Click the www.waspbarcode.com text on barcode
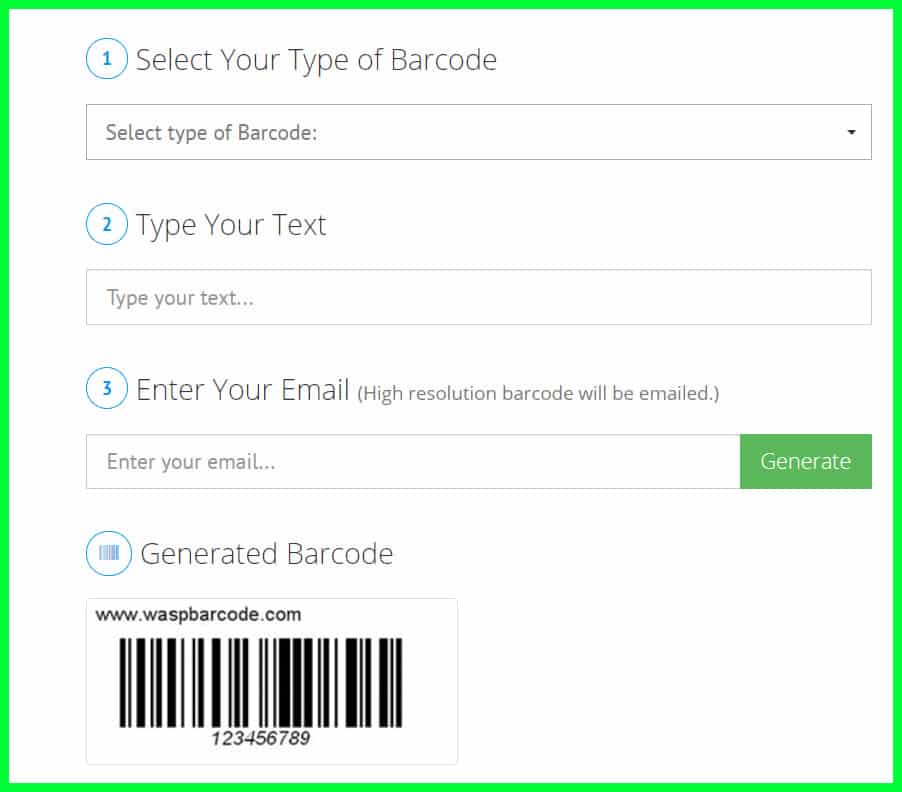 [x=198, y=614]
